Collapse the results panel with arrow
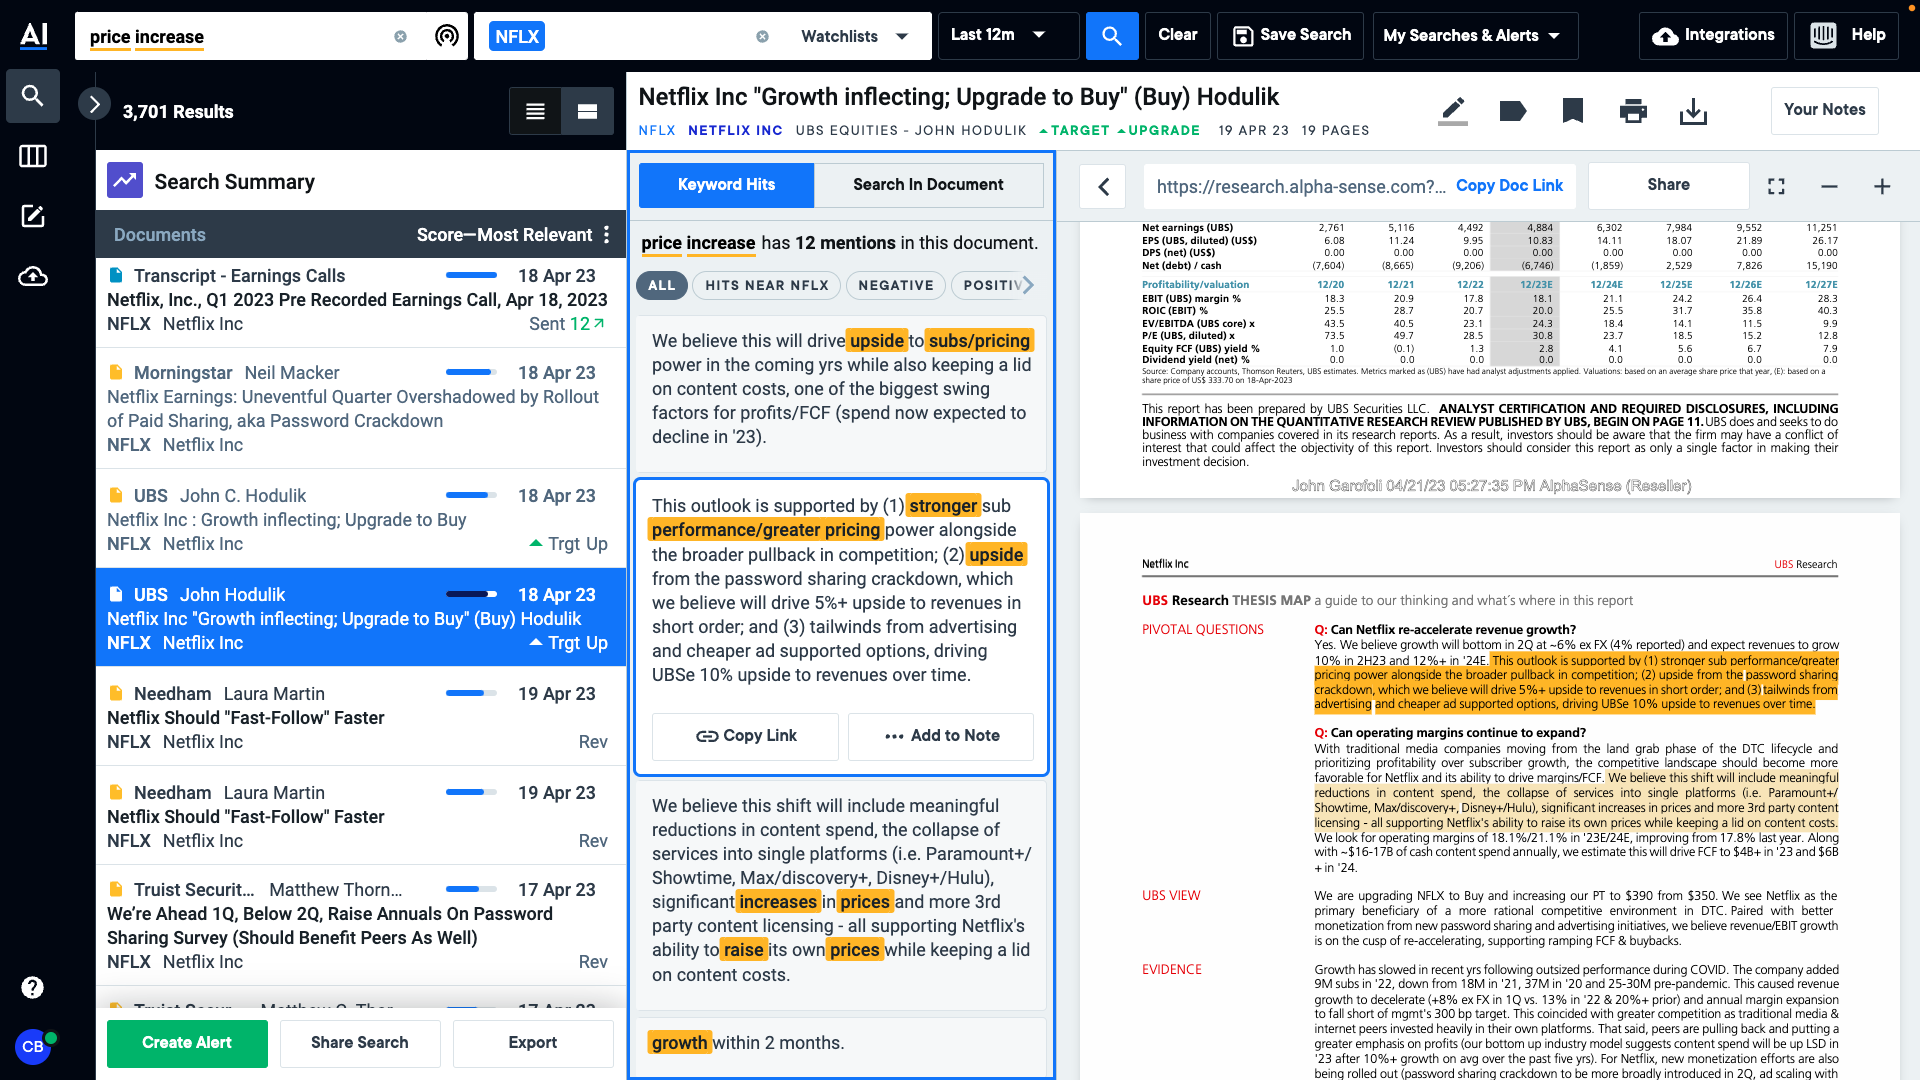Viewport: 1920px width, 1080px height. pos(94,103)
